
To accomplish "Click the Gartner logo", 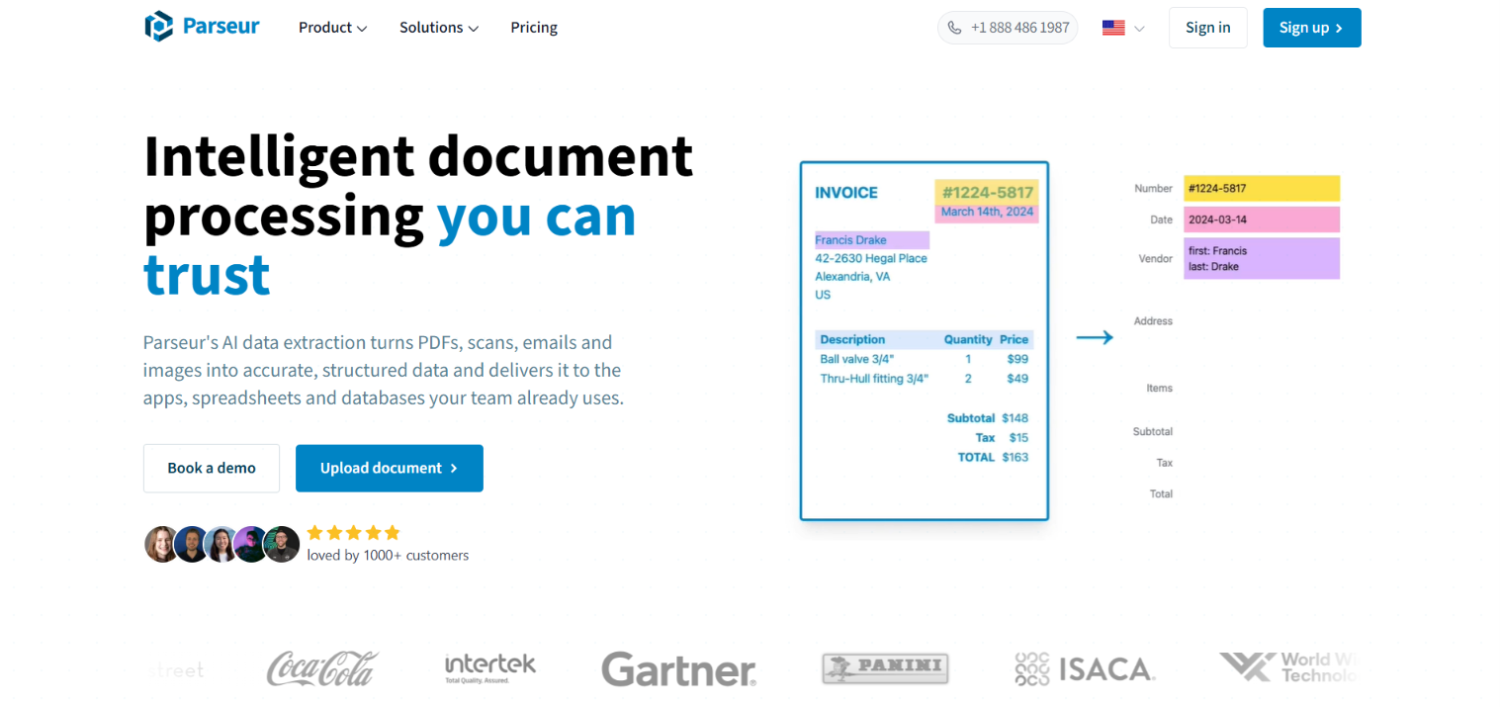I will click(678, 669).
